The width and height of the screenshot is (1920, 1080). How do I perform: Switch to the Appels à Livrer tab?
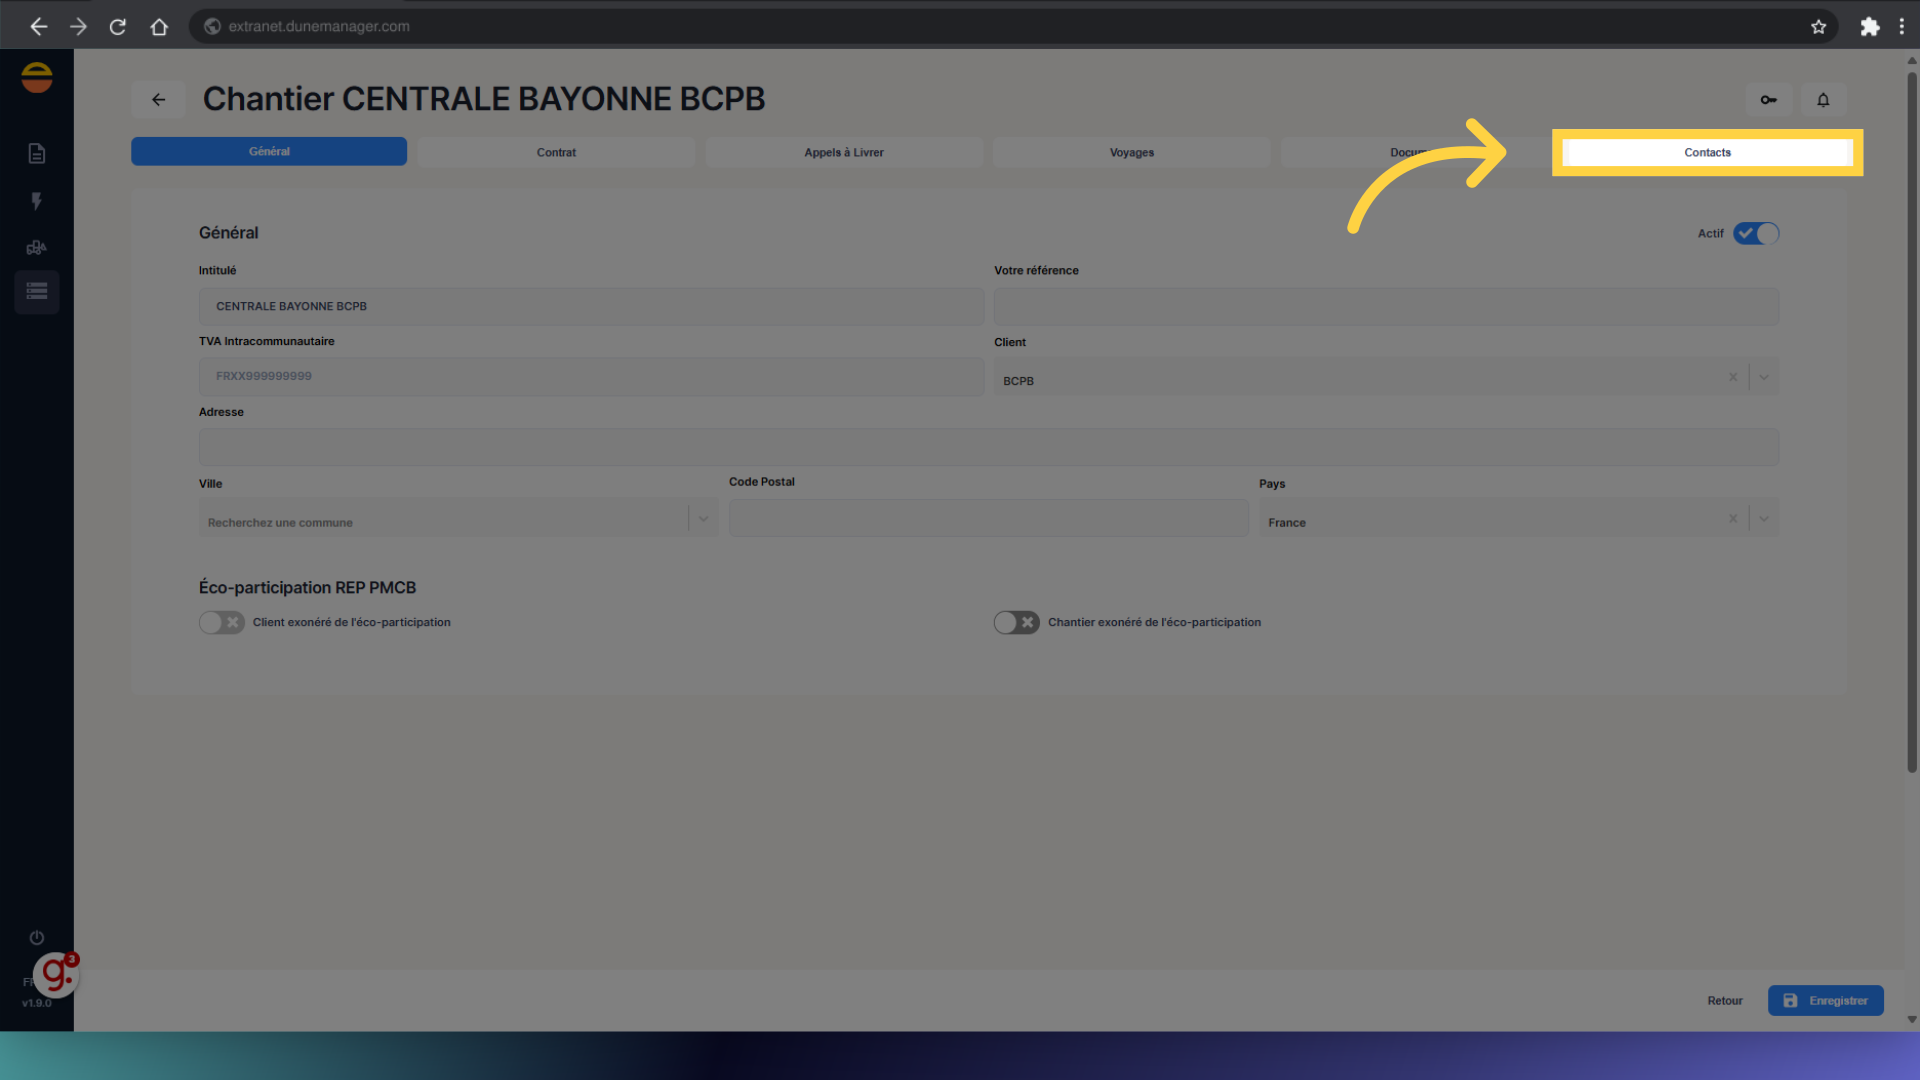[x=843, y=152]
